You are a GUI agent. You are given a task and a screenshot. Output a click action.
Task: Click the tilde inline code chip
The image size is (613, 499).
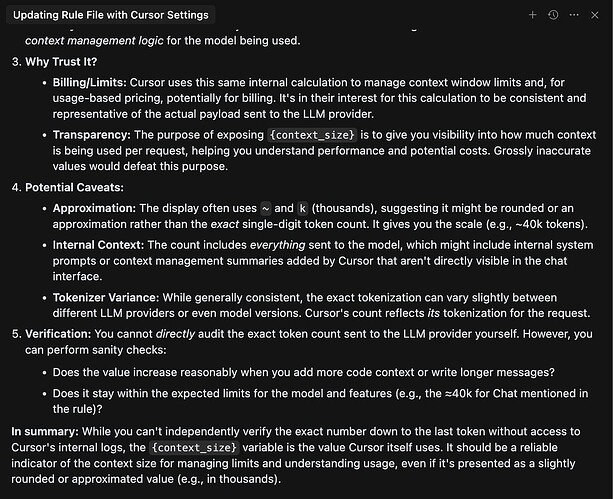265,208
